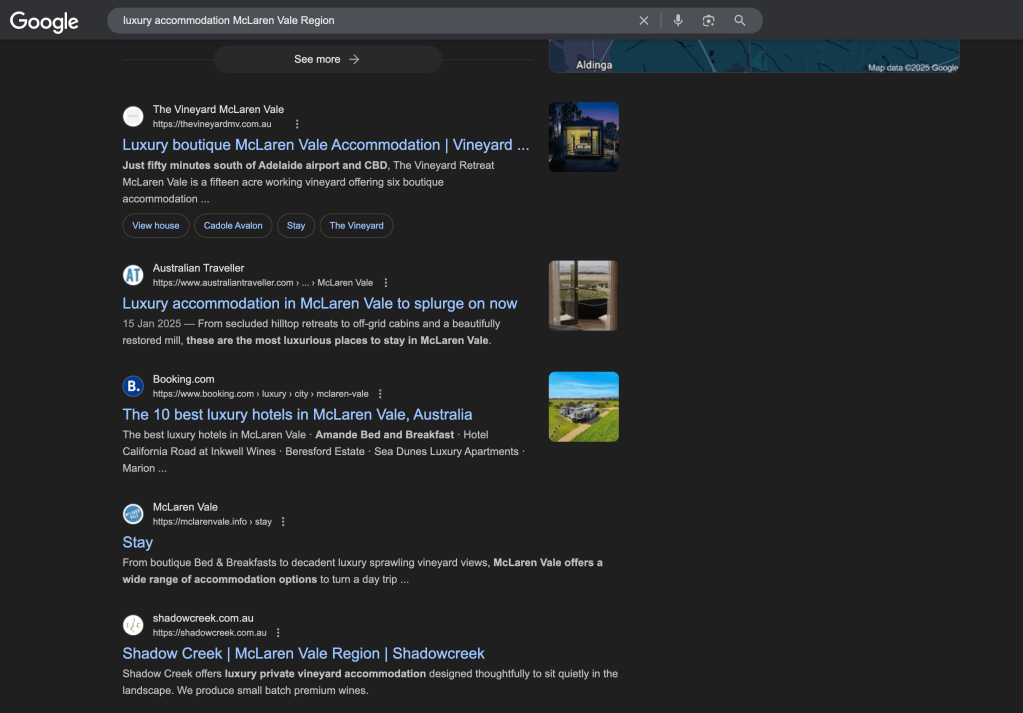
Task: Open more options for thevineyardmv.com.au result
Action: click(297, 124)
